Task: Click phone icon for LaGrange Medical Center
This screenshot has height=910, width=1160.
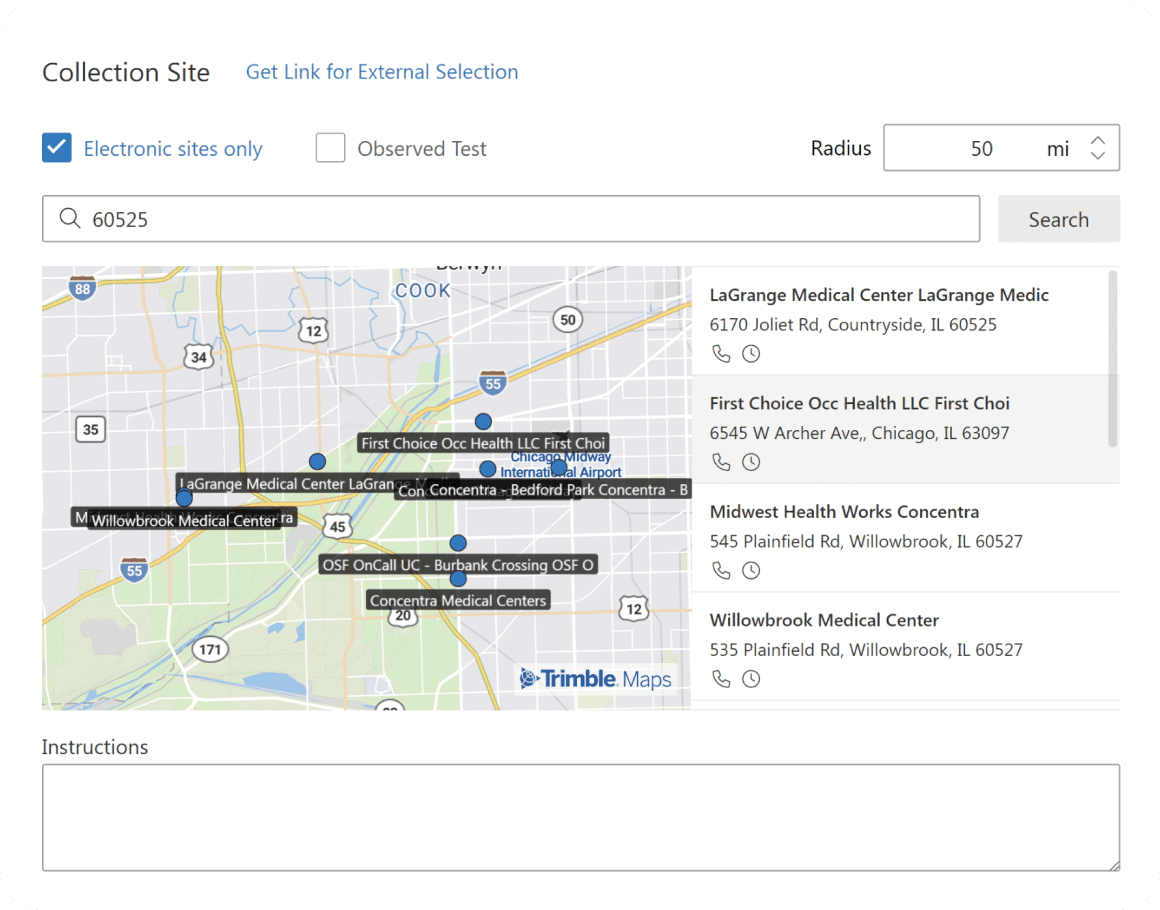Action: coord(721,354)
